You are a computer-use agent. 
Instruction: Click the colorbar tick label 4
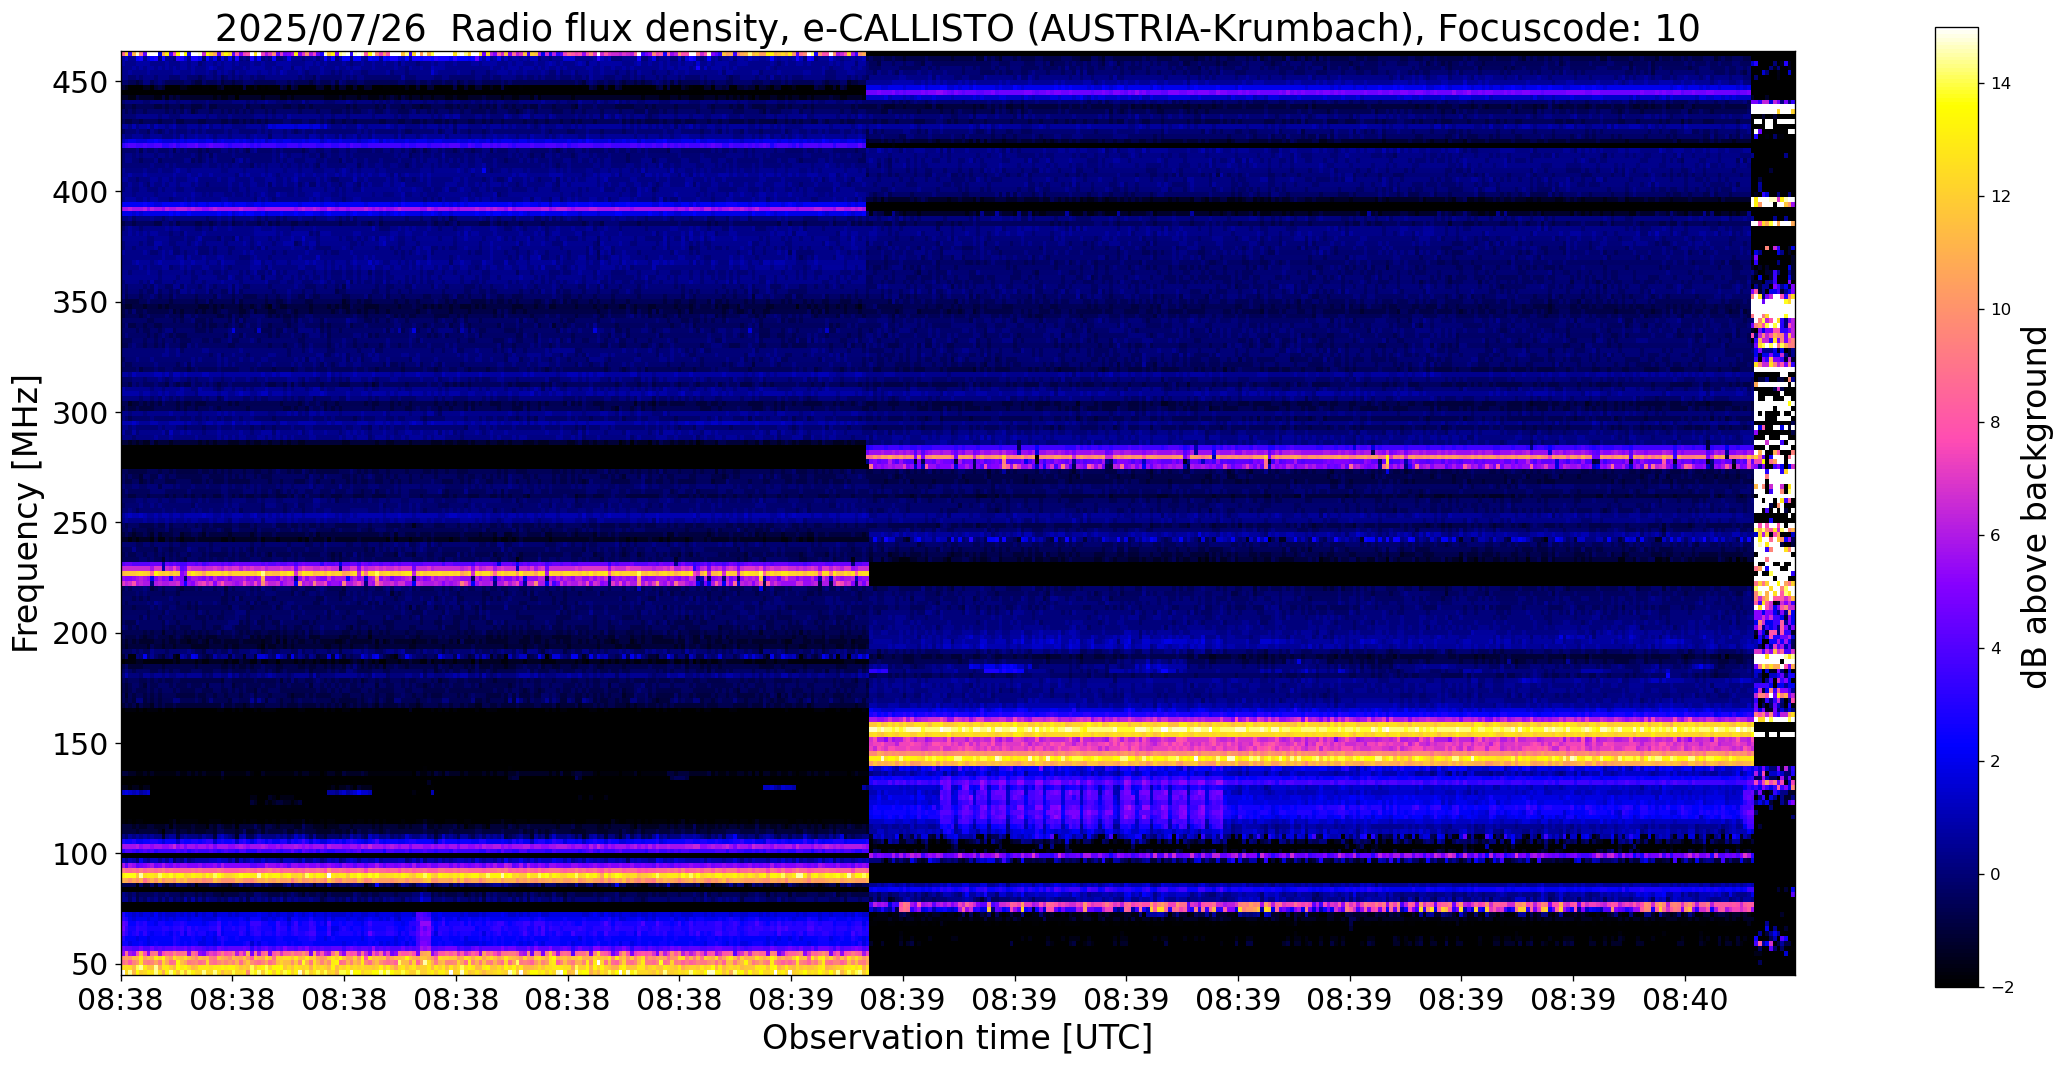[1996, 649]
